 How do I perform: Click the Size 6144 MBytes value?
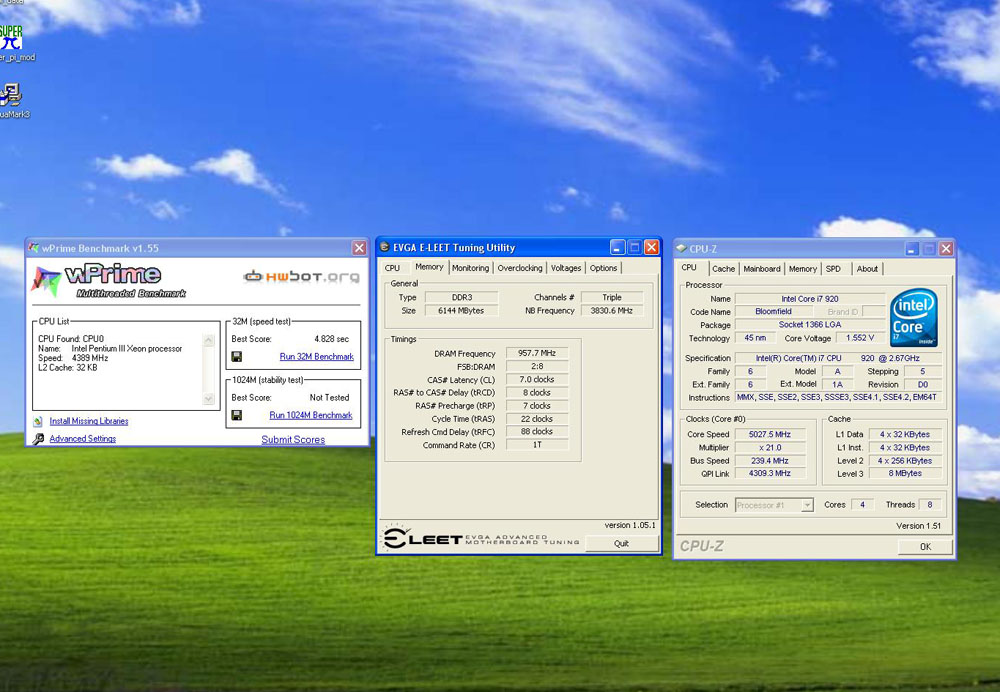click(x=461, y=311)
